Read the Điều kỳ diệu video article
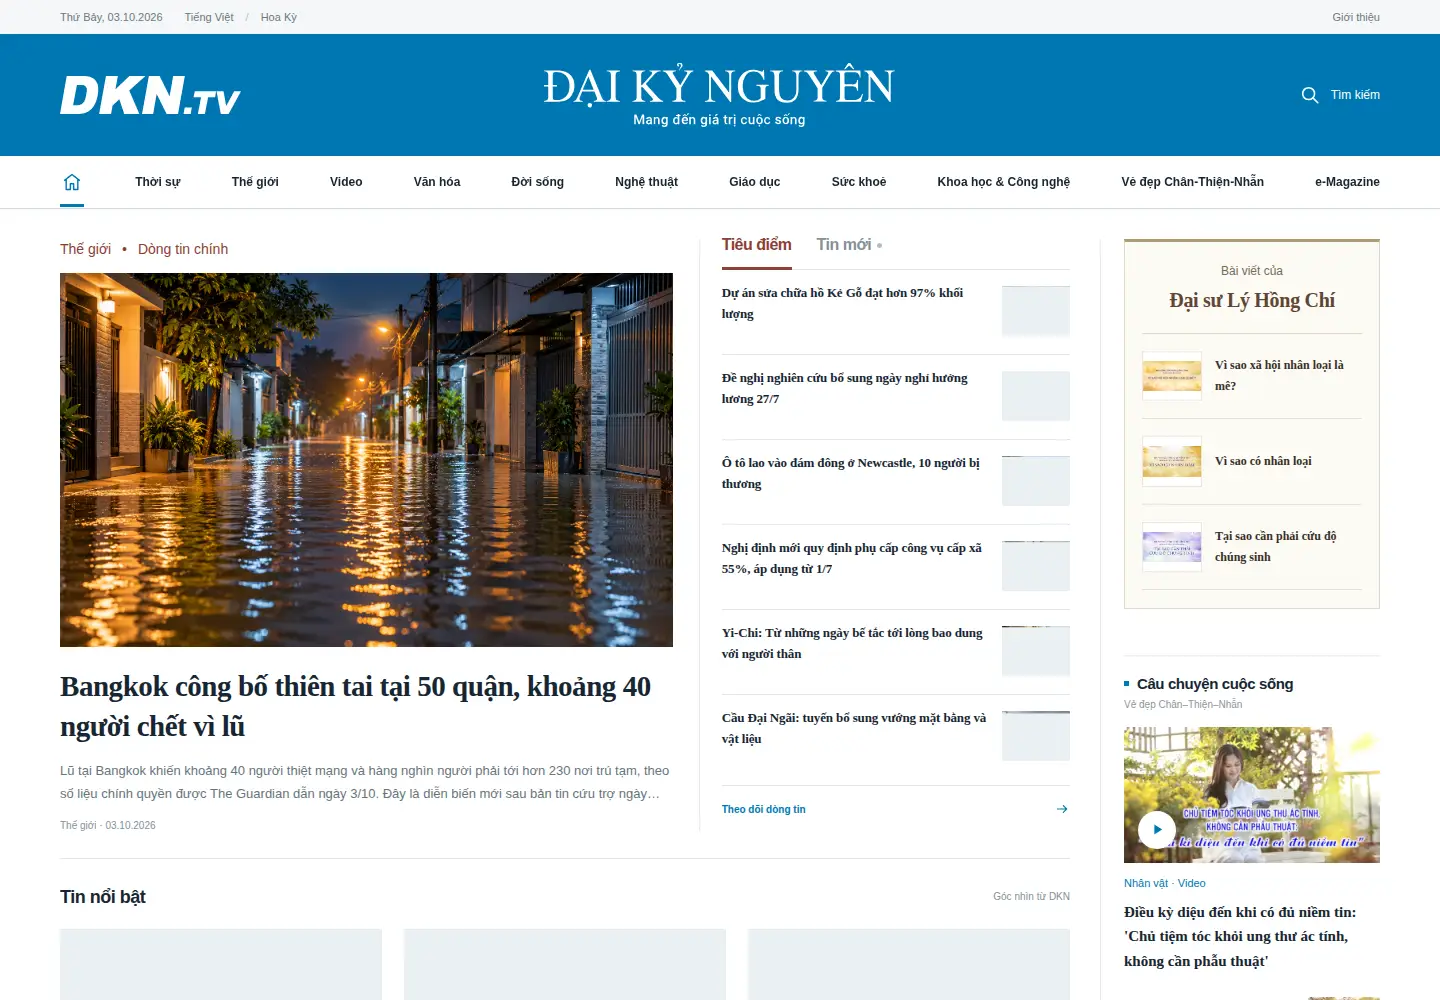The image size is (1440, 1000). coord(1240,937)
